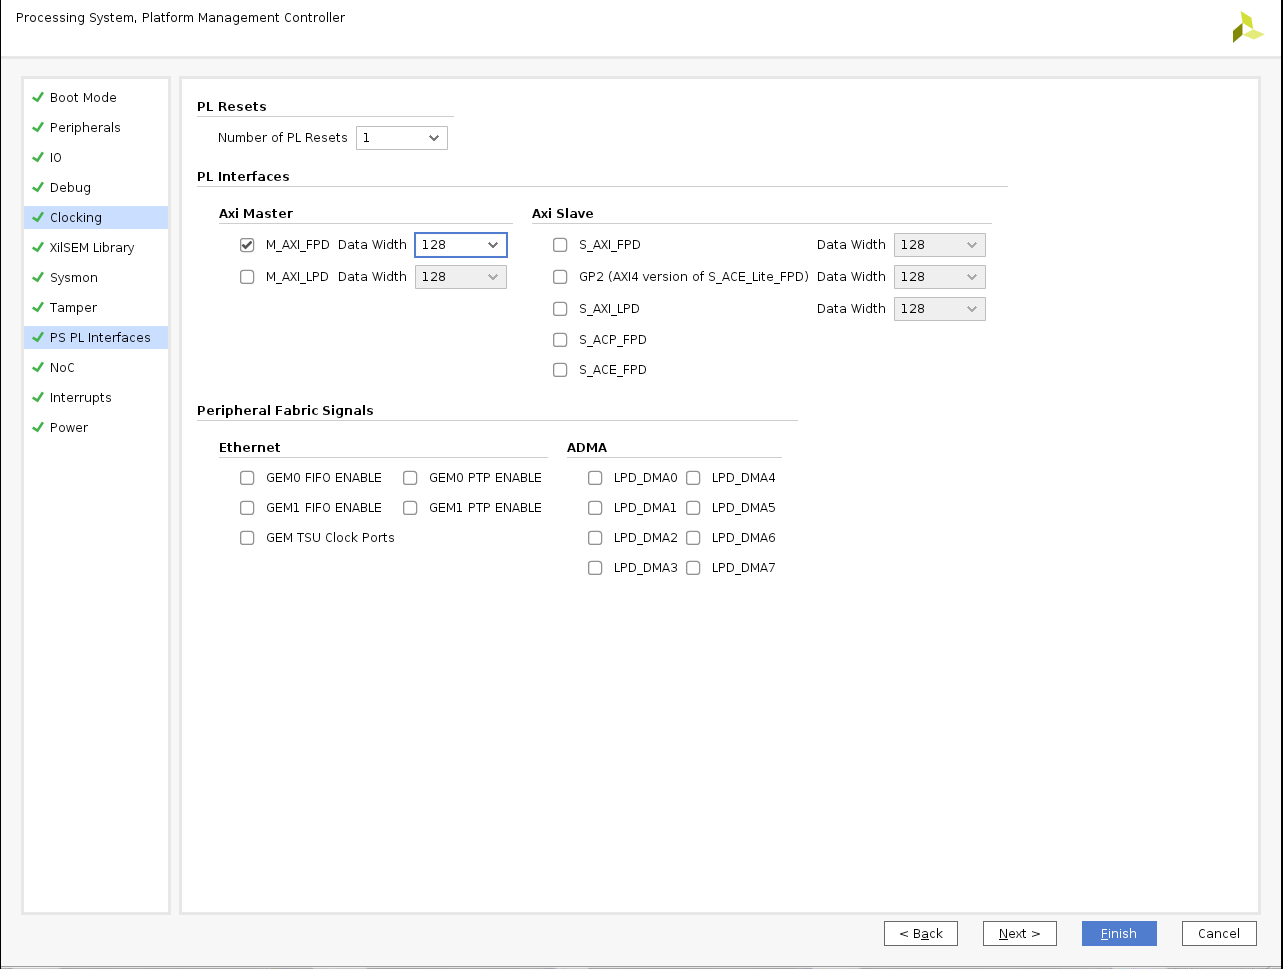Open S_AXI_FPD Data Width dropdown

tap(939, 245)
